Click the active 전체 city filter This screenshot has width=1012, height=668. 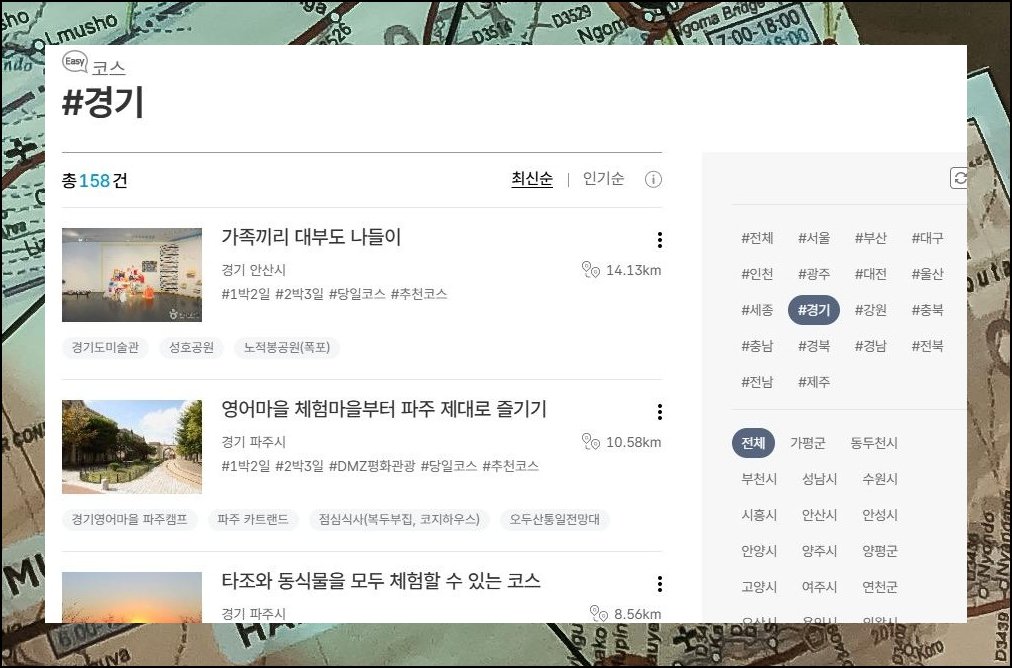pos(753,443)
